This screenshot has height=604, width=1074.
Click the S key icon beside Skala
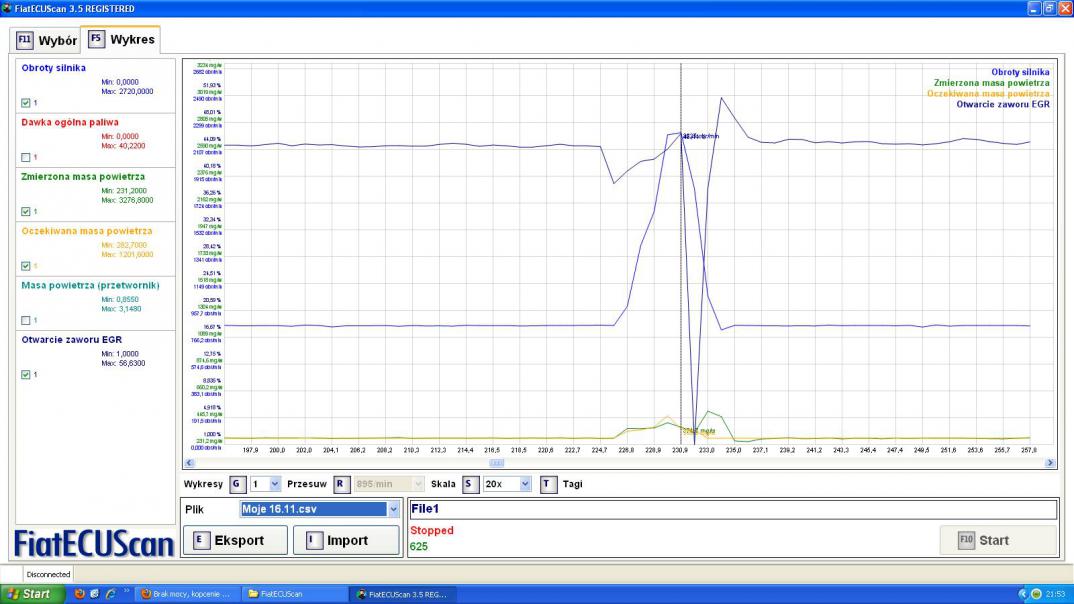click(x=469, y=484)
